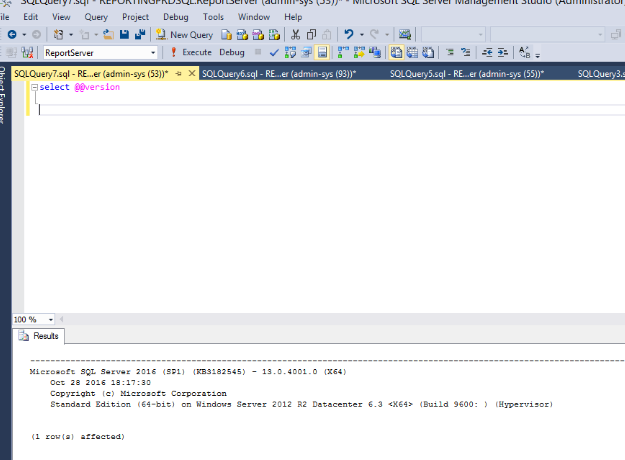Open the Navigate Backward history dropdown arrow

[24, 35]
